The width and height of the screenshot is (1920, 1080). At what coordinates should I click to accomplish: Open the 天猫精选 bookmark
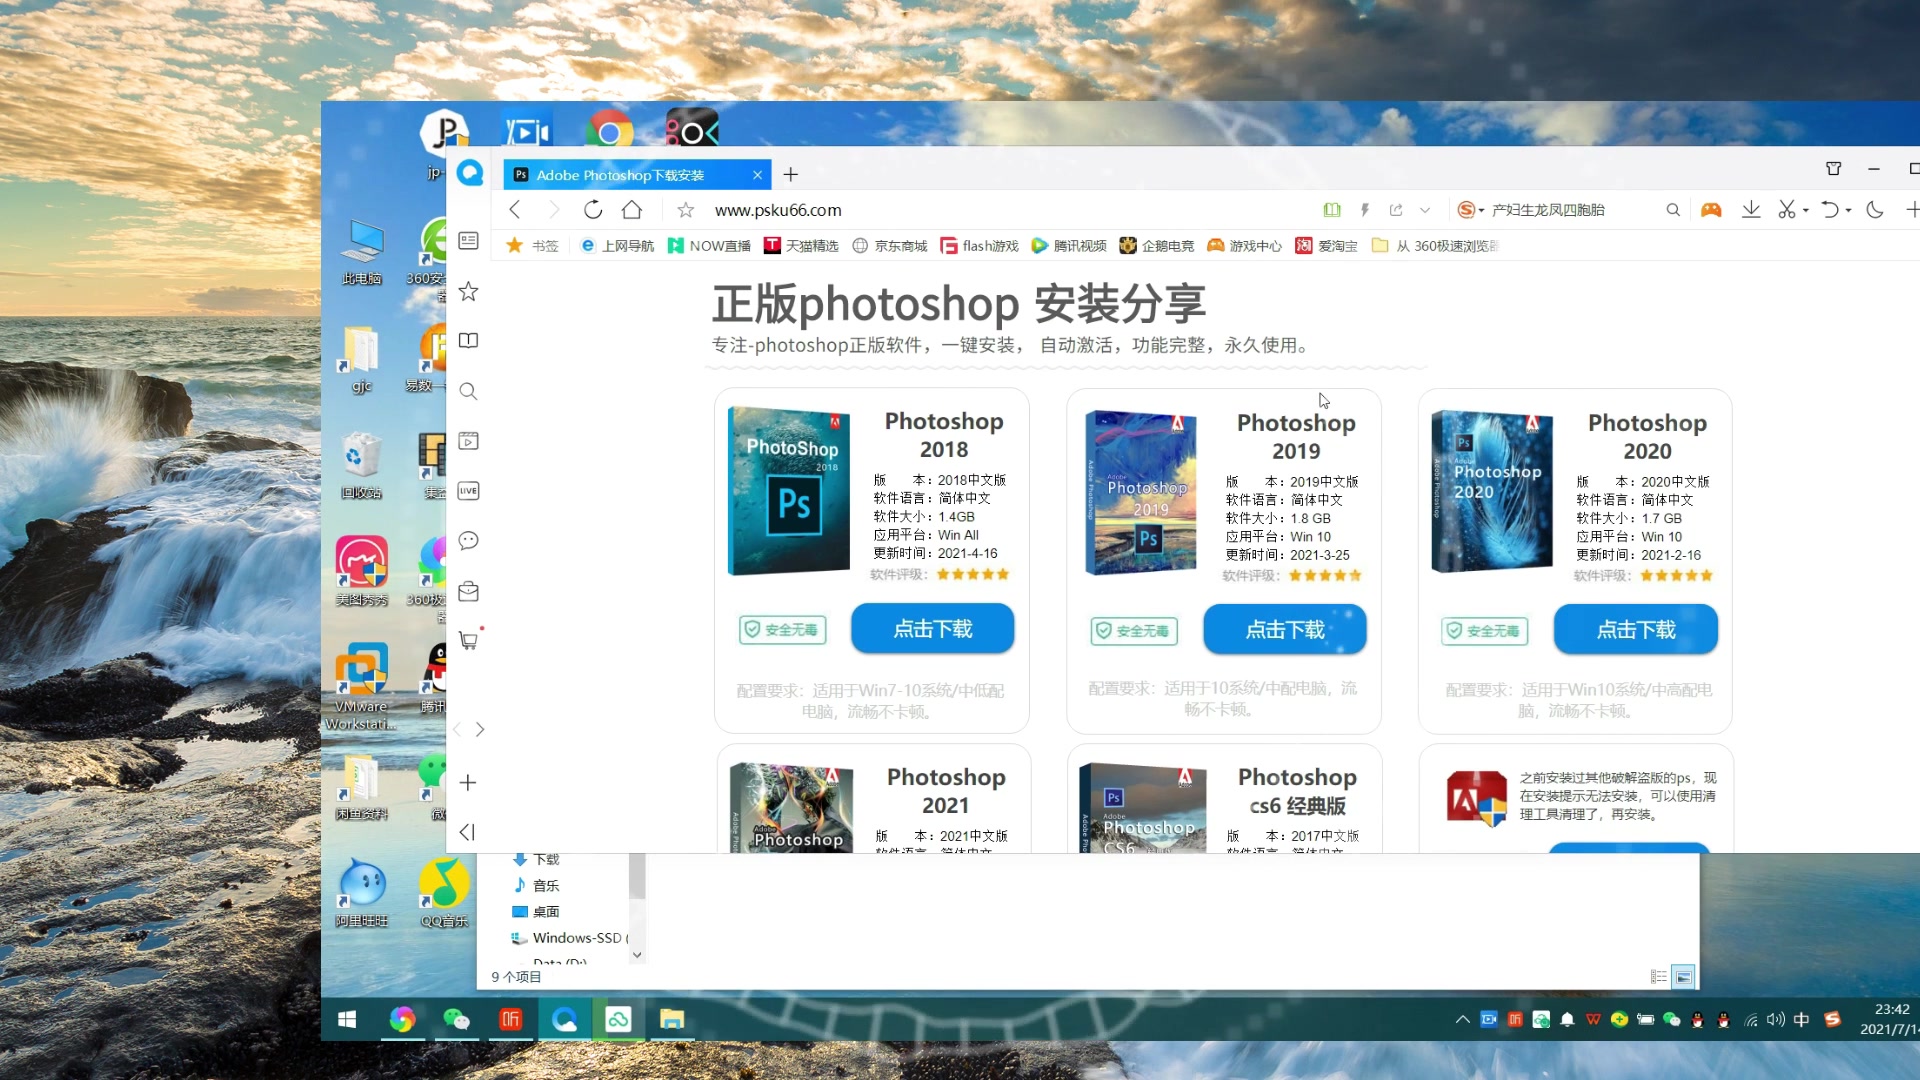[x=801, y=246]
